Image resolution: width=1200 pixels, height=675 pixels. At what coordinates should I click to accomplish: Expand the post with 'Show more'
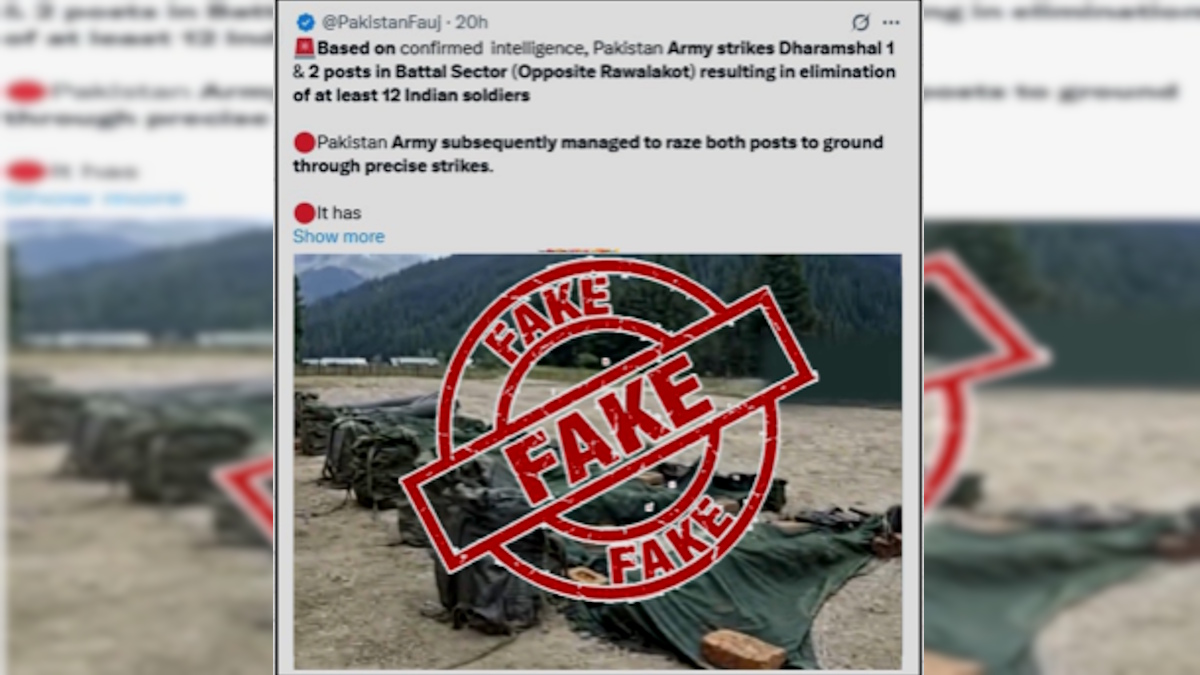339,237
